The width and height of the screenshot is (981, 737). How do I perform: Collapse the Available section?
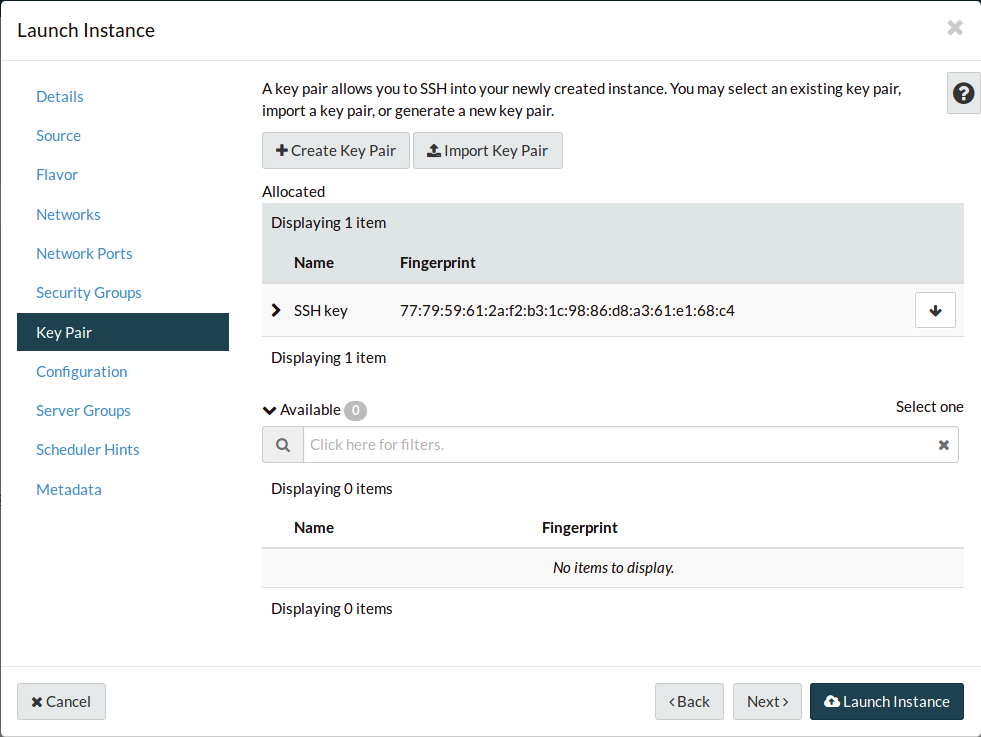269,410
